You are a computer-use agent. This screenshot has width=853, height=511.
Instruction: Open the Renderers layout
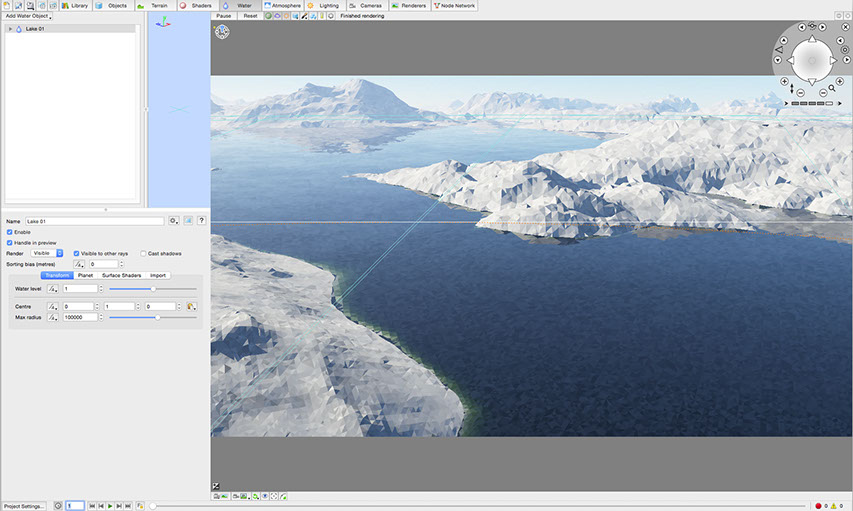pos(410,6)
